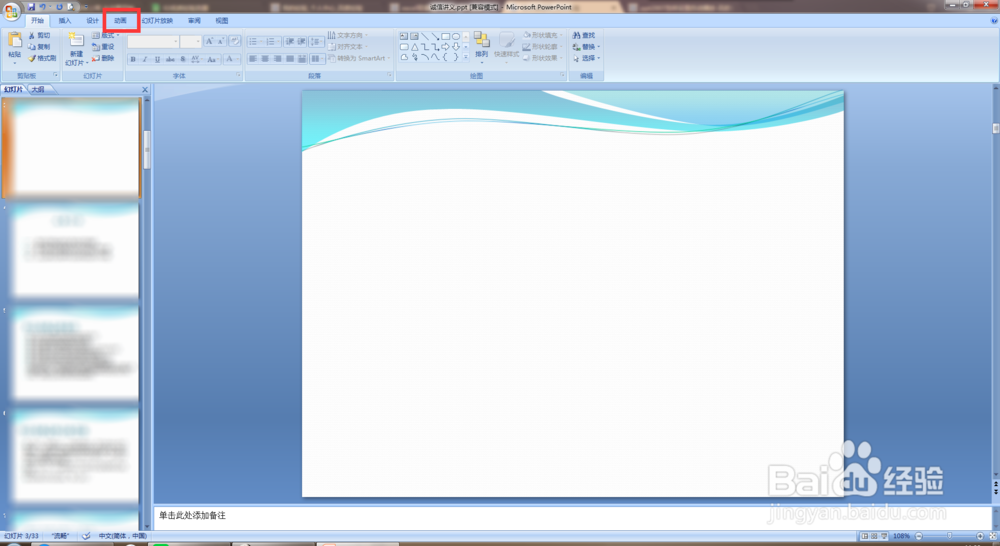Open Convert to SmartArt dropdown
The width and height of the screenshot is (1000, 546).
[359, 58]
